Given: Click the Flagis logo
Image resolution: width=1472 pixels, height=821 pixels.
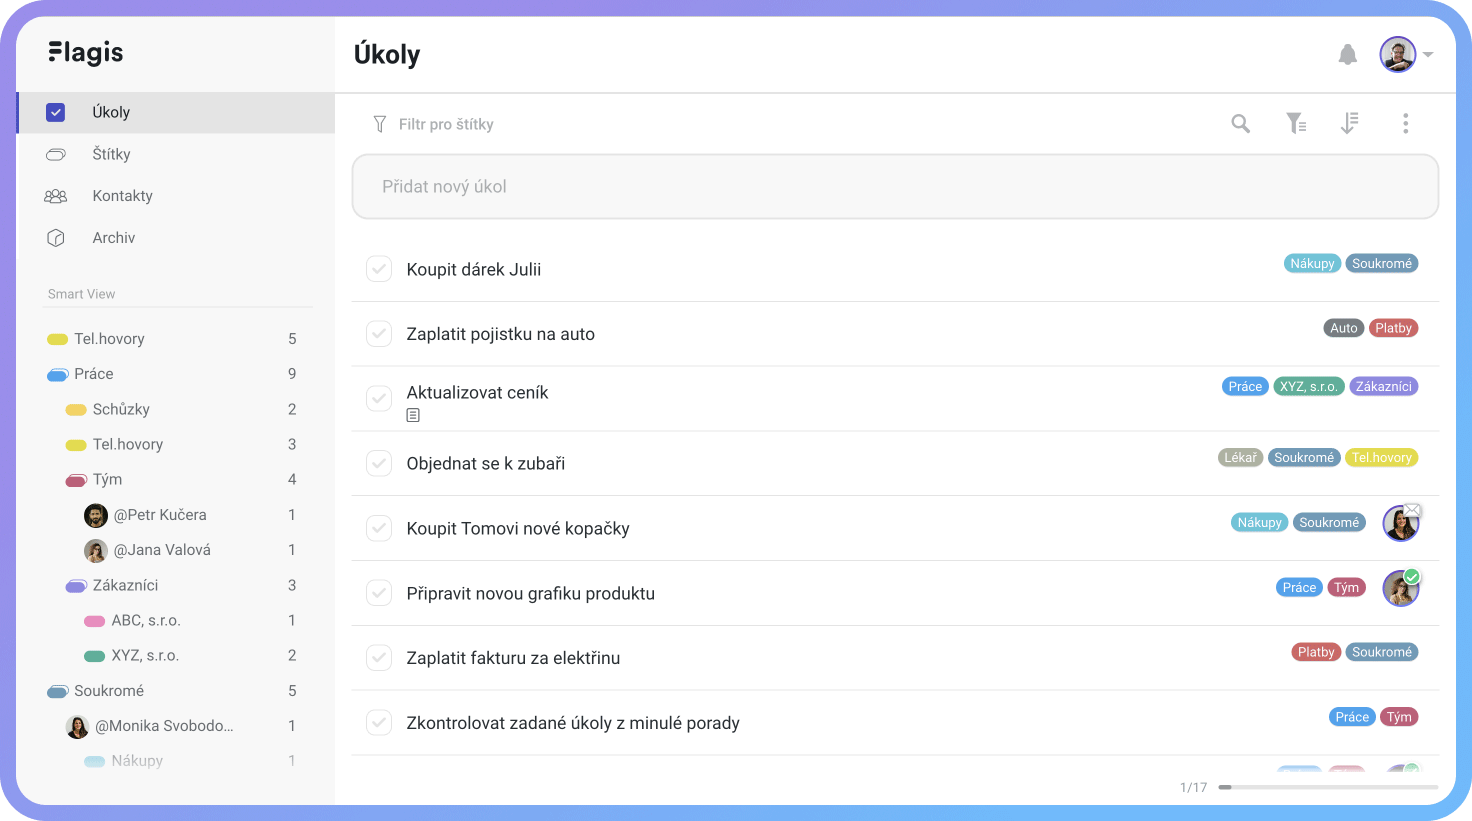Looking at the screenshot, I should click(x=86, y=52).
